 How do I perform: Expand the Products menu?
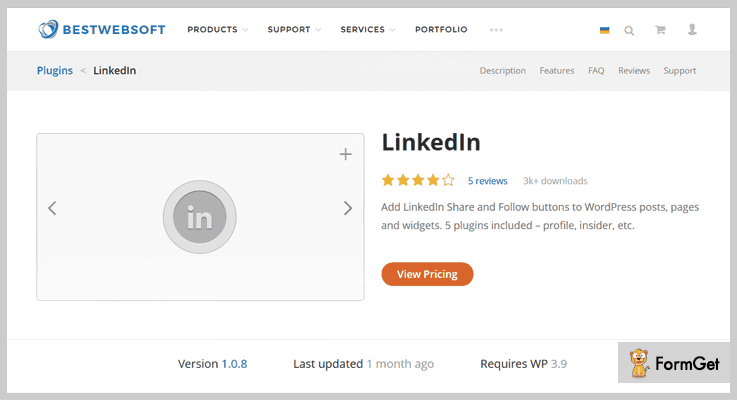[x=218, y=29]
